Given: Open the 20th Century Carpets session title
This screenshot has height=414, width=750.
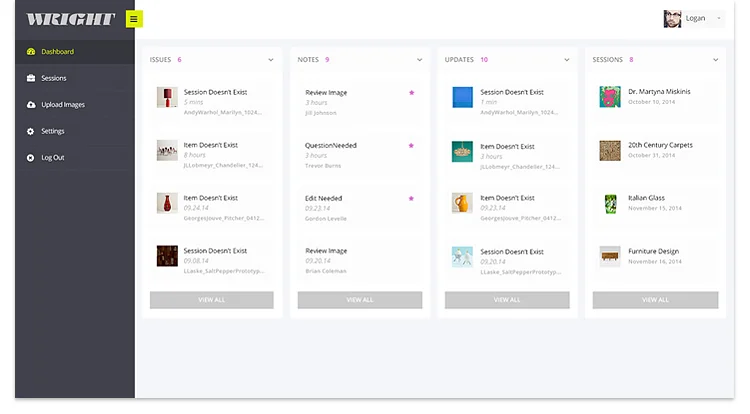Looking at the screenshot, I should tap(660, 145).
